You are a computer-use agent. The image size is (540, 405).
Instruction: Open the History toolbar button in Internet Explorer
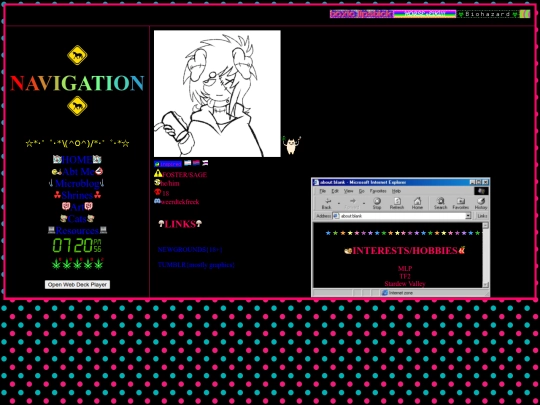pos(481,203)
